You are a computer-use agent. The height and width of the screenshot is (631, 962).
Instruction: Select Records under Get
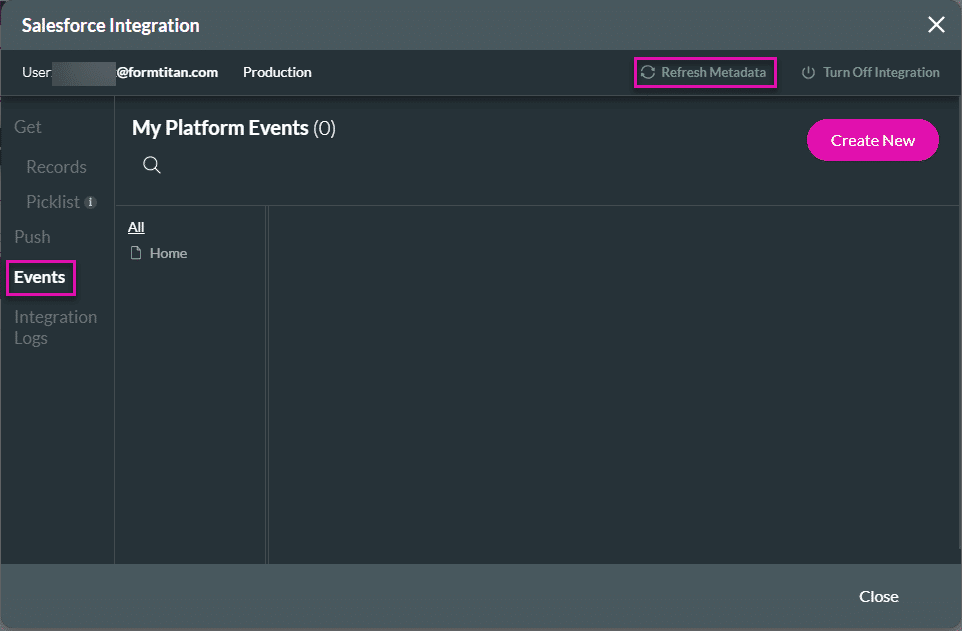click(x=56, y=166)
